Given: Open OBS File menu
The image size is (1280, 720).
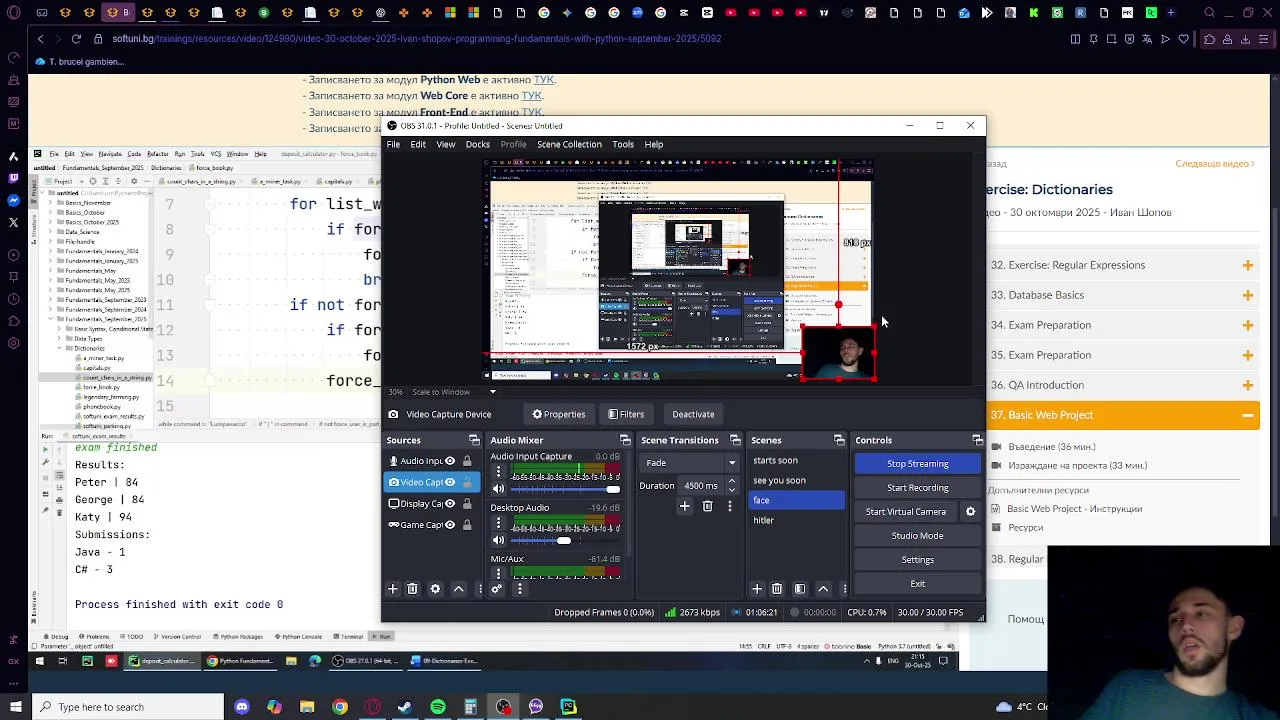Looking at the screenshot, I should [x=393, y=144].
